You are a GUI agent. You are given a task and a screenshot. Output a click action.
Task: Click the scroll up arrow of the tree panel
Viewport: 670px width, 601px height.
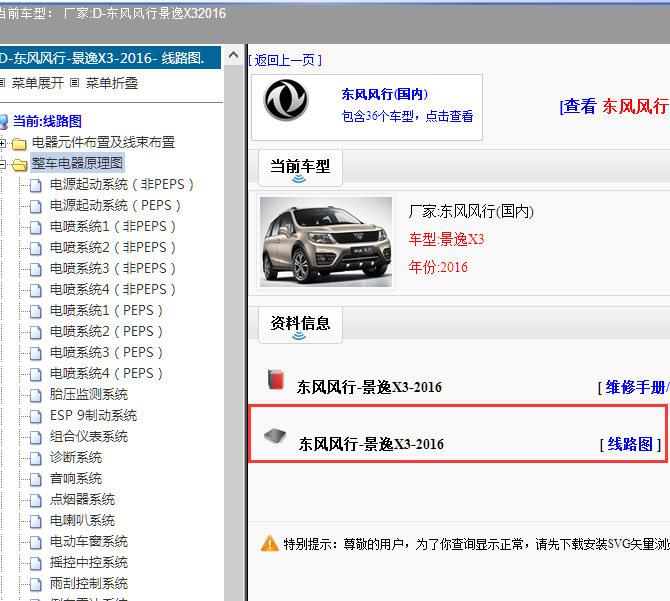point(233,55)
